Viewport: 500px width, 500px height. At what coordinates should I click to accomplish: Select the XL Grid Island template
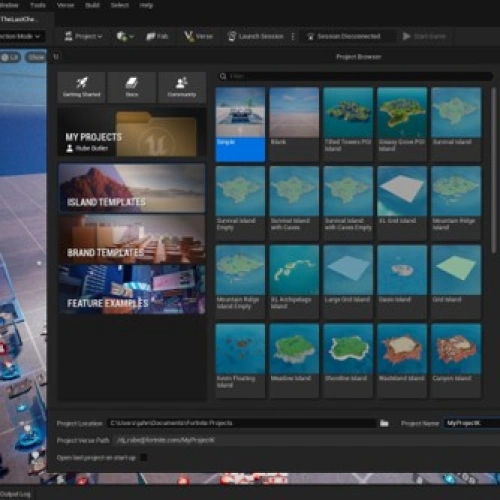coord(402,203)
